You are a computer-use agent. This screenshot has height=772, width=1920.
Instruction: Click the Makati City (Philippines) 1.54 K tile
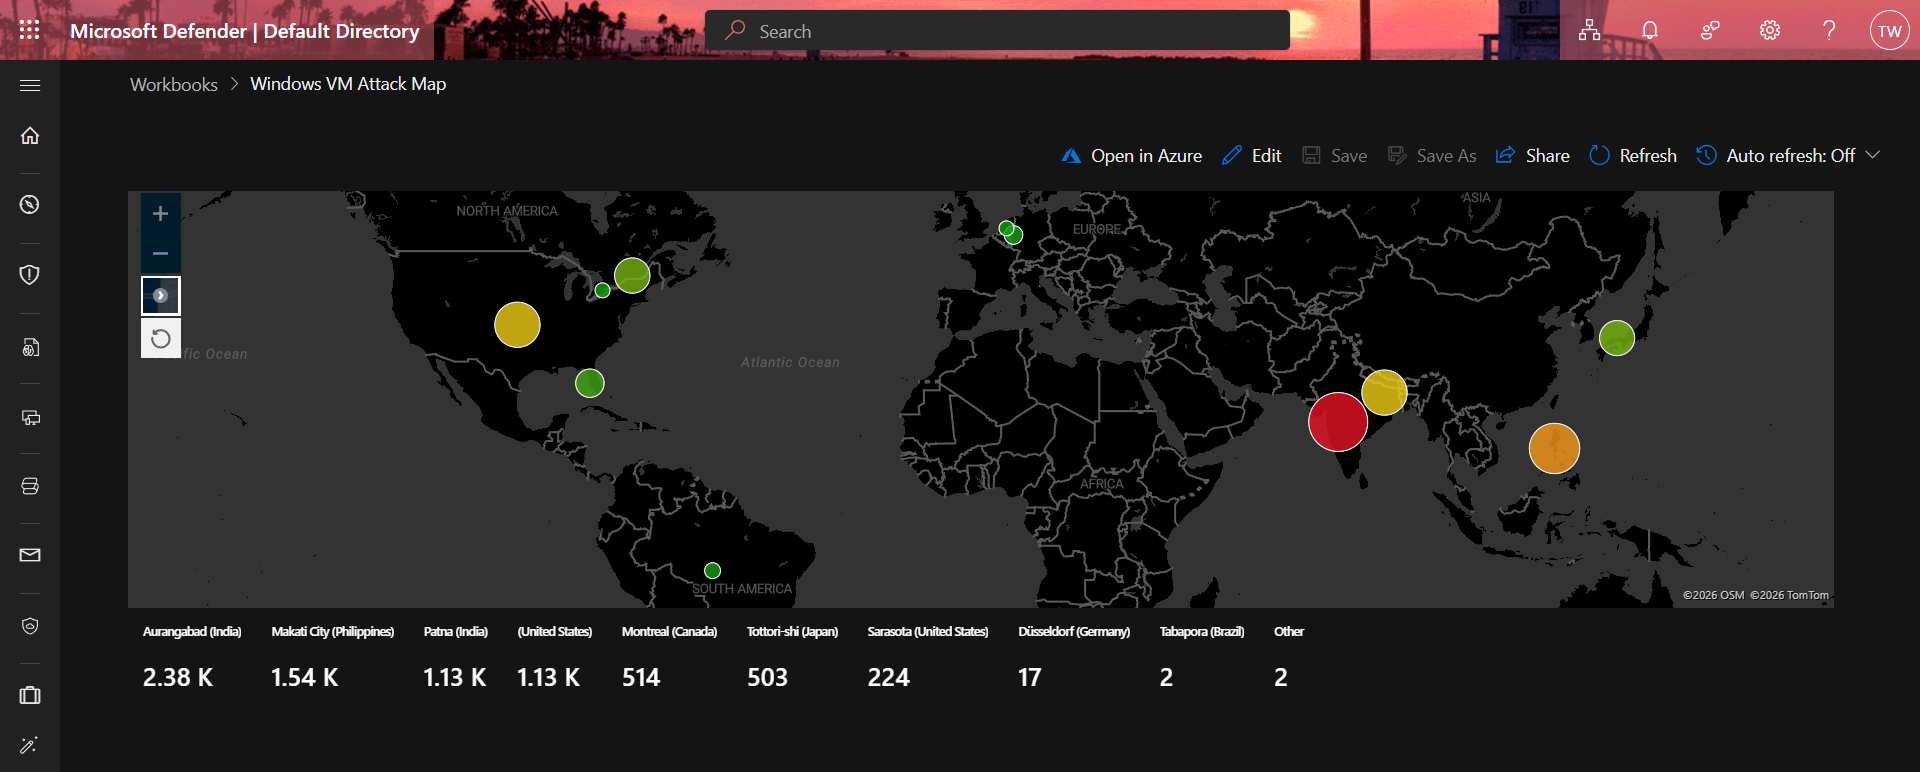coord(332,658)
